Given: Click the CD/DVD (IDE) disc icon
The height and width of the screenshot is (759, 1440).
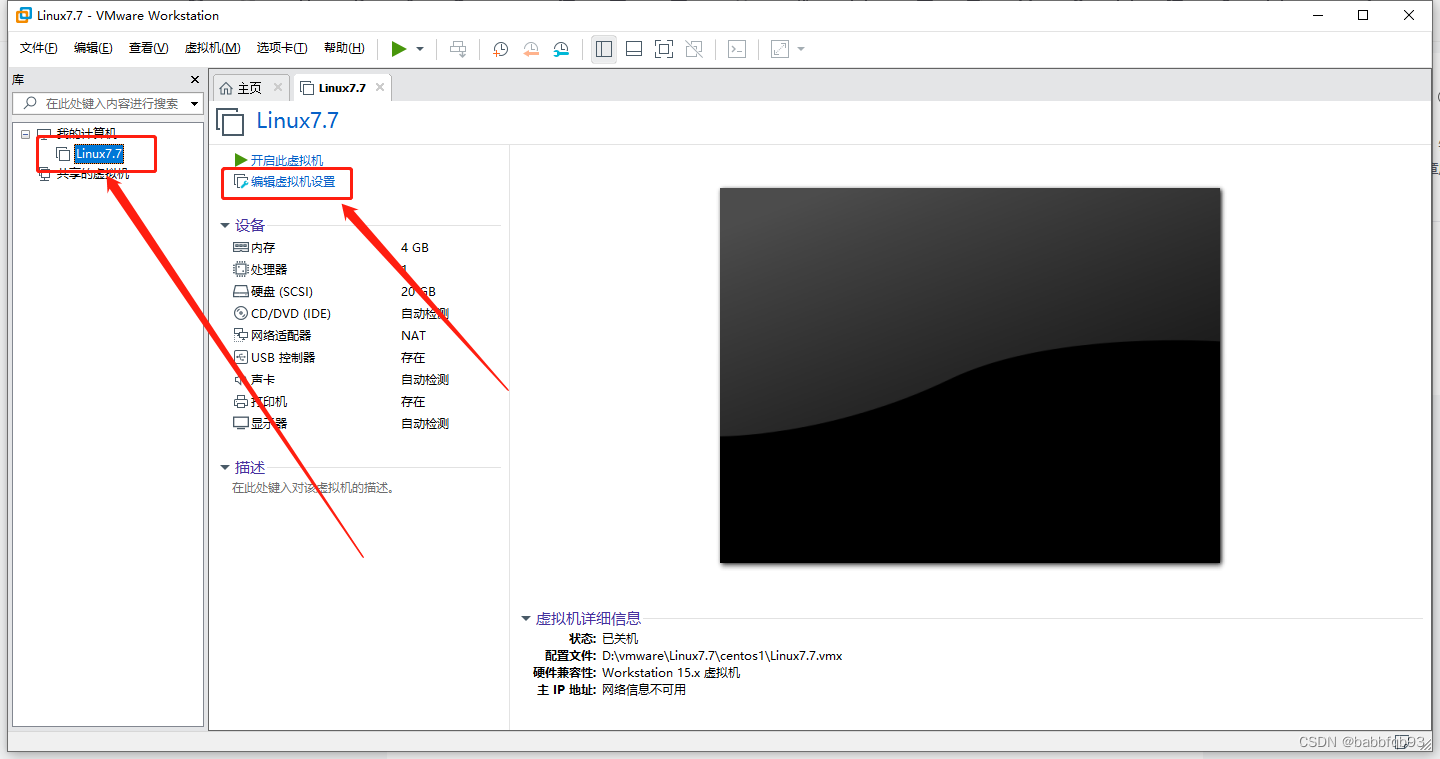Looking at the screenshot, I should [240, 313].
